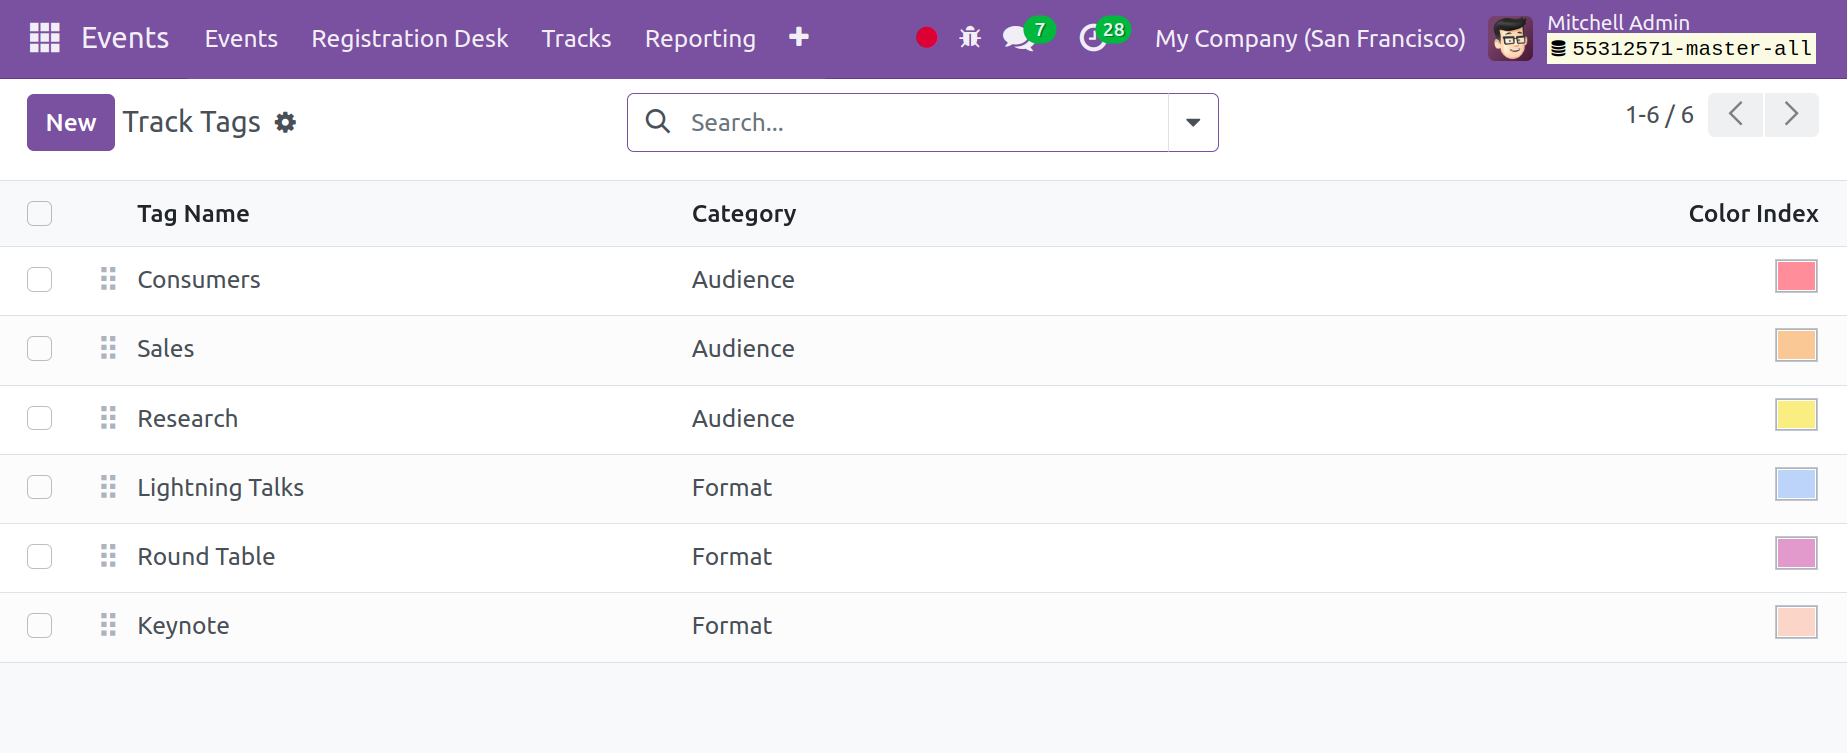The height and width of the screenshot is (753, 1847).
Task: Click the plus icon in navbar
Action: 798,38
